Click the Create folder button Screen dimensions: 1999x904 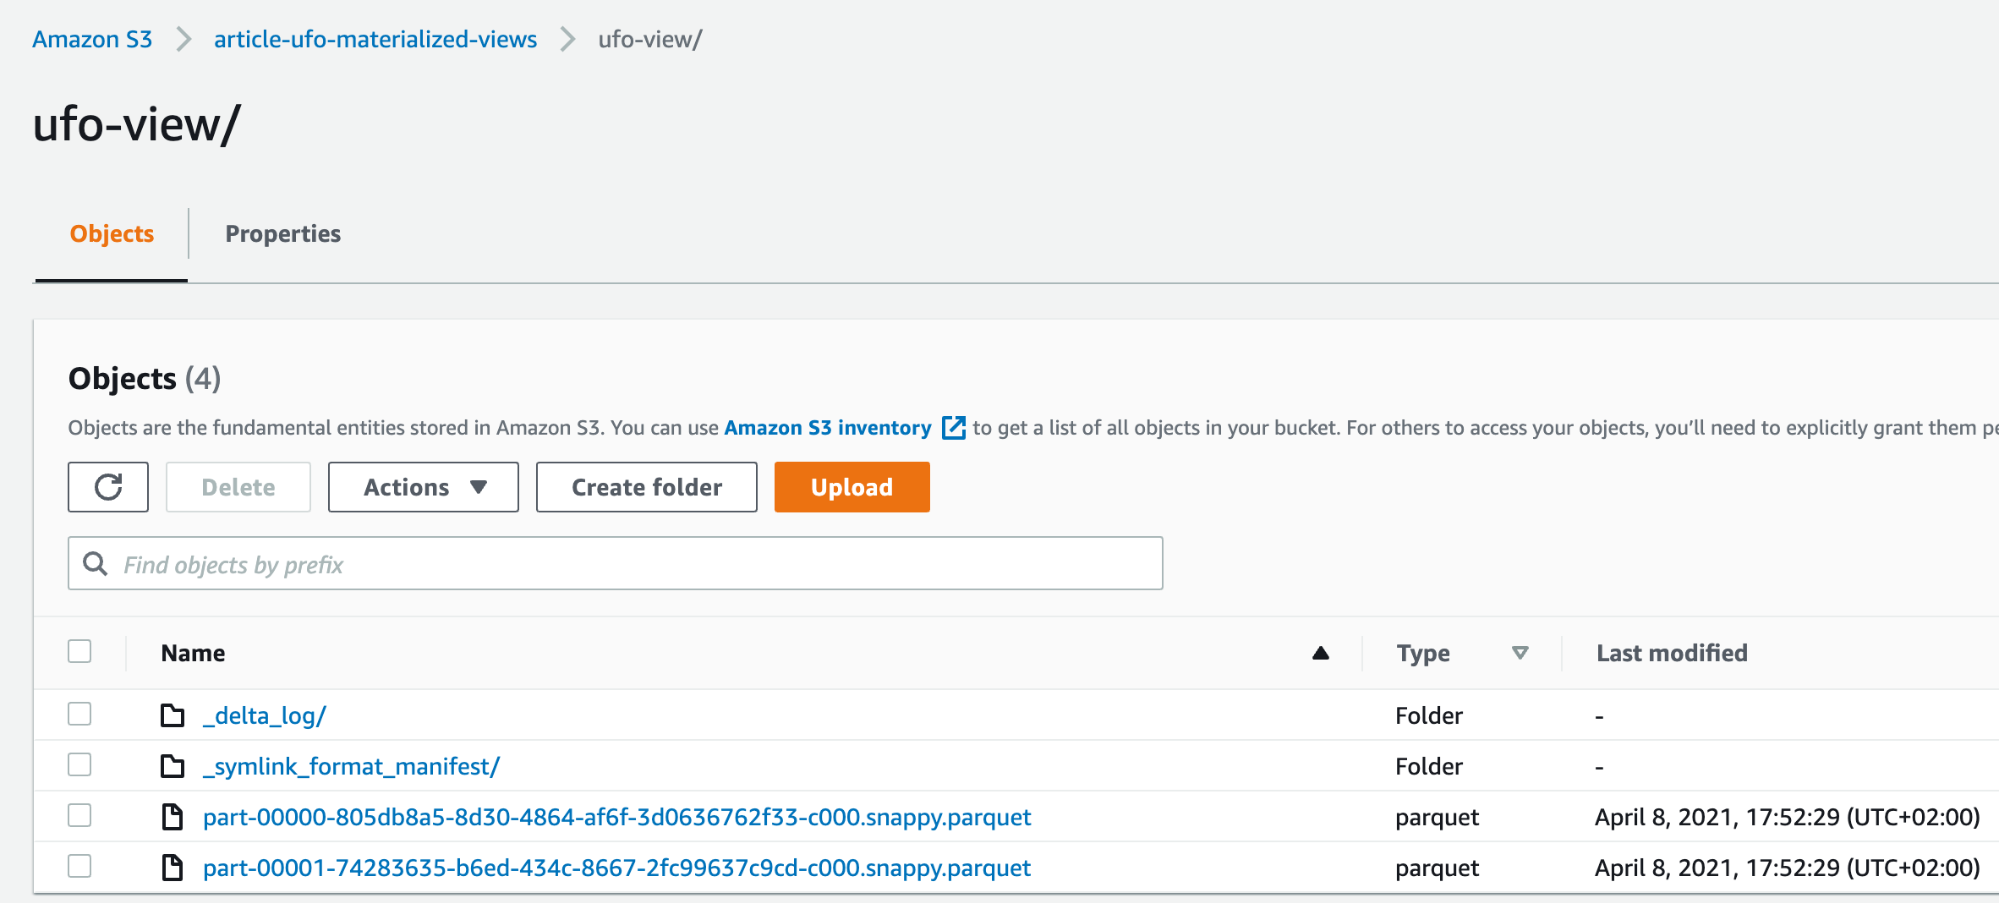click(x=646, y=487)
